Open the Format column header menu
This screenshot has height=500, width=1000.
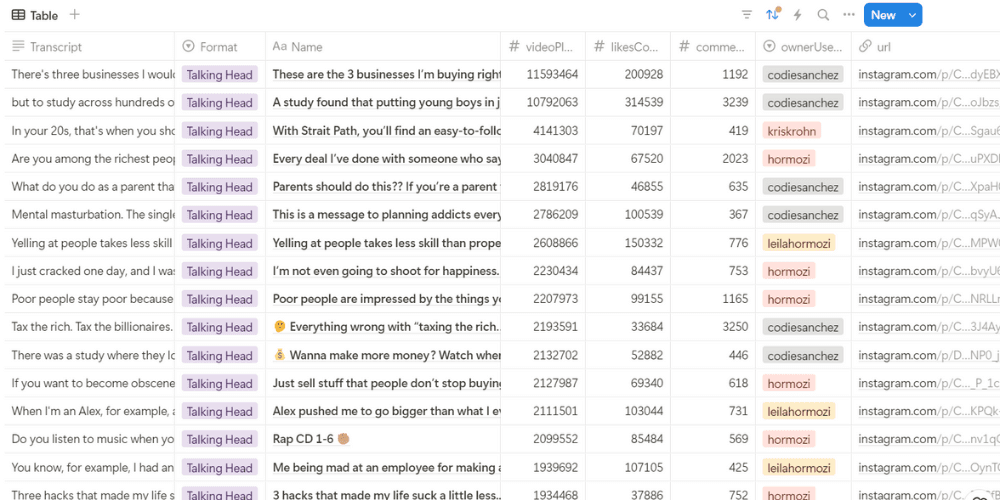[x=220, y=47]
